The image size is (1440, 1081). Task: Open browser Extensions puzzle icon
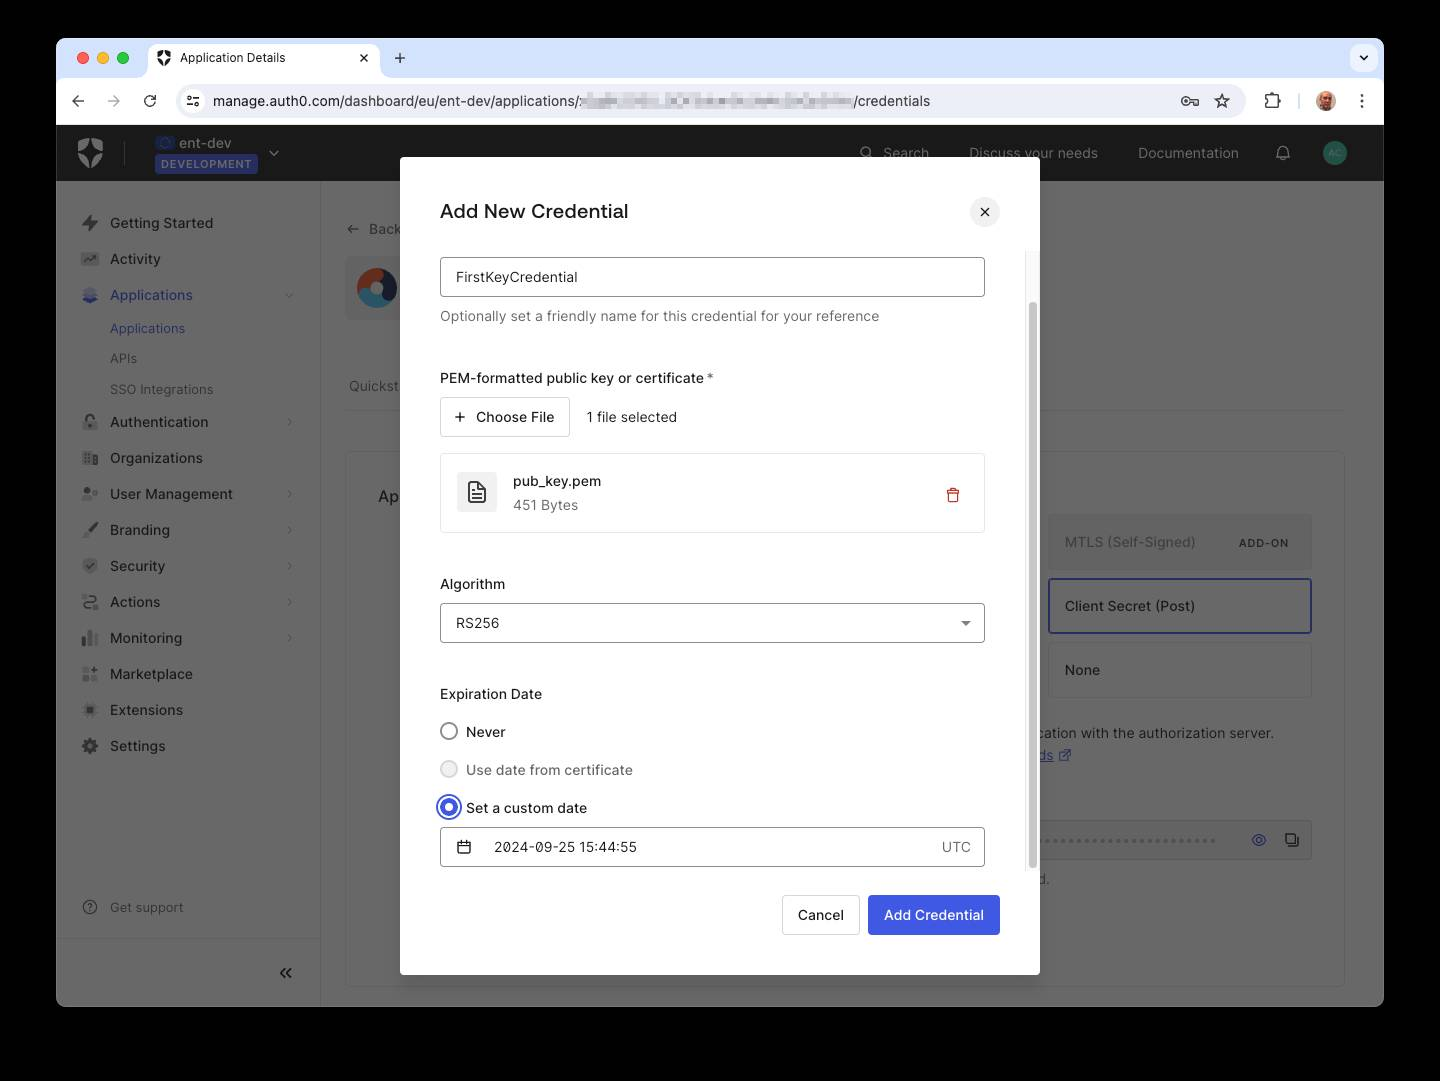(x=1272, y=101)
